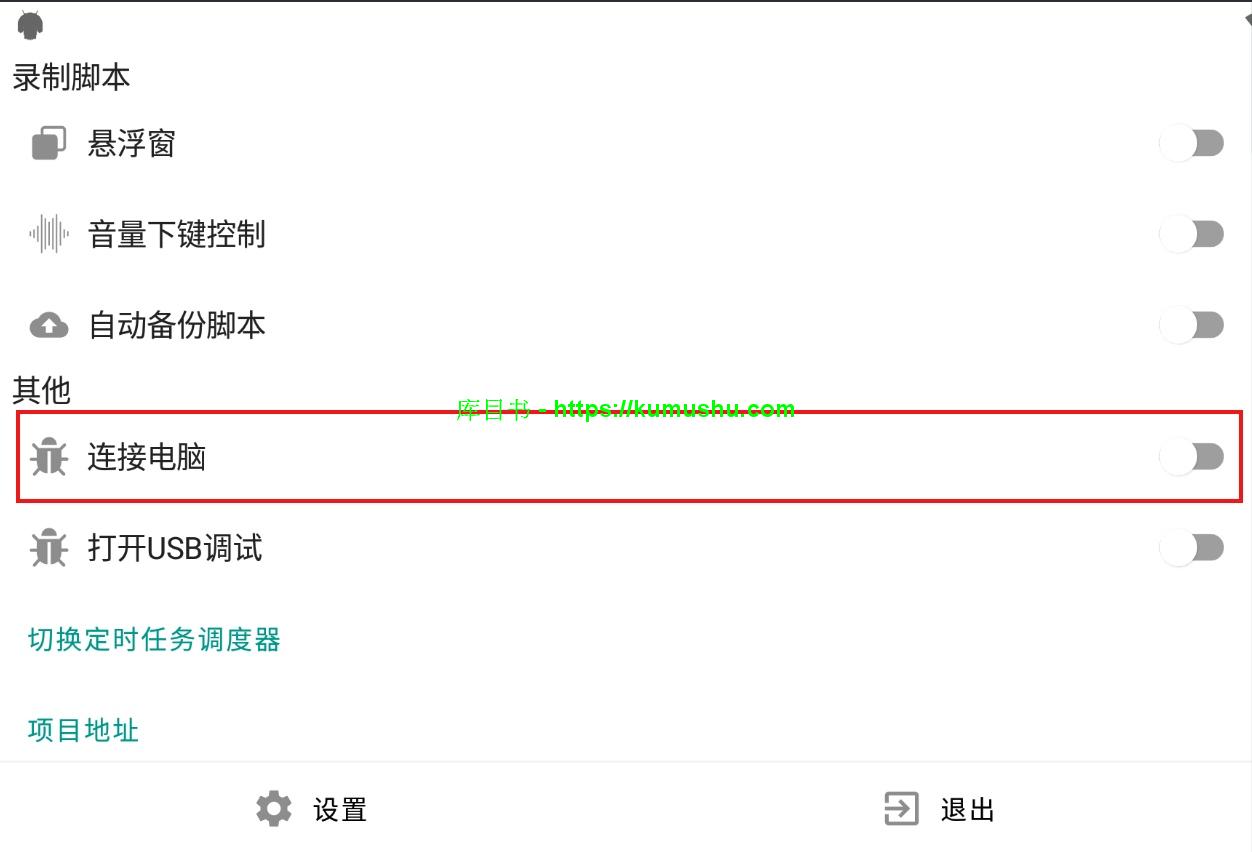Enable the 悬浮窗 floating window switch
The width and height of the screenshot is (1252, 852).
click(x=1192, y=143)
